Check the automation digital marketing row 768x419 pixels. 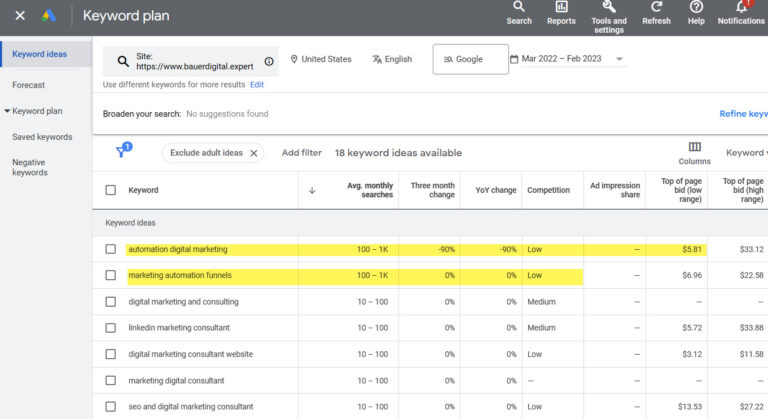click(111, 249)
